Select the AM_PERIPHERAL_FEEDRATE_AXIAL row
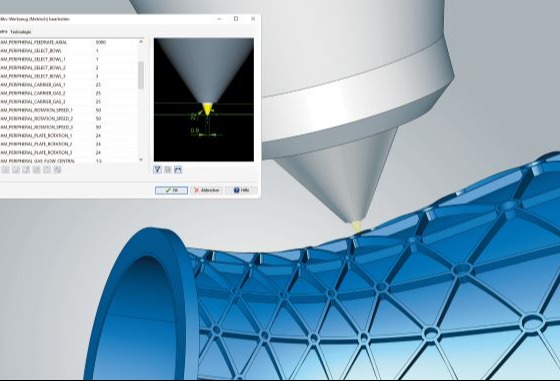The image size is (560, 381). [x=69, y=42]
